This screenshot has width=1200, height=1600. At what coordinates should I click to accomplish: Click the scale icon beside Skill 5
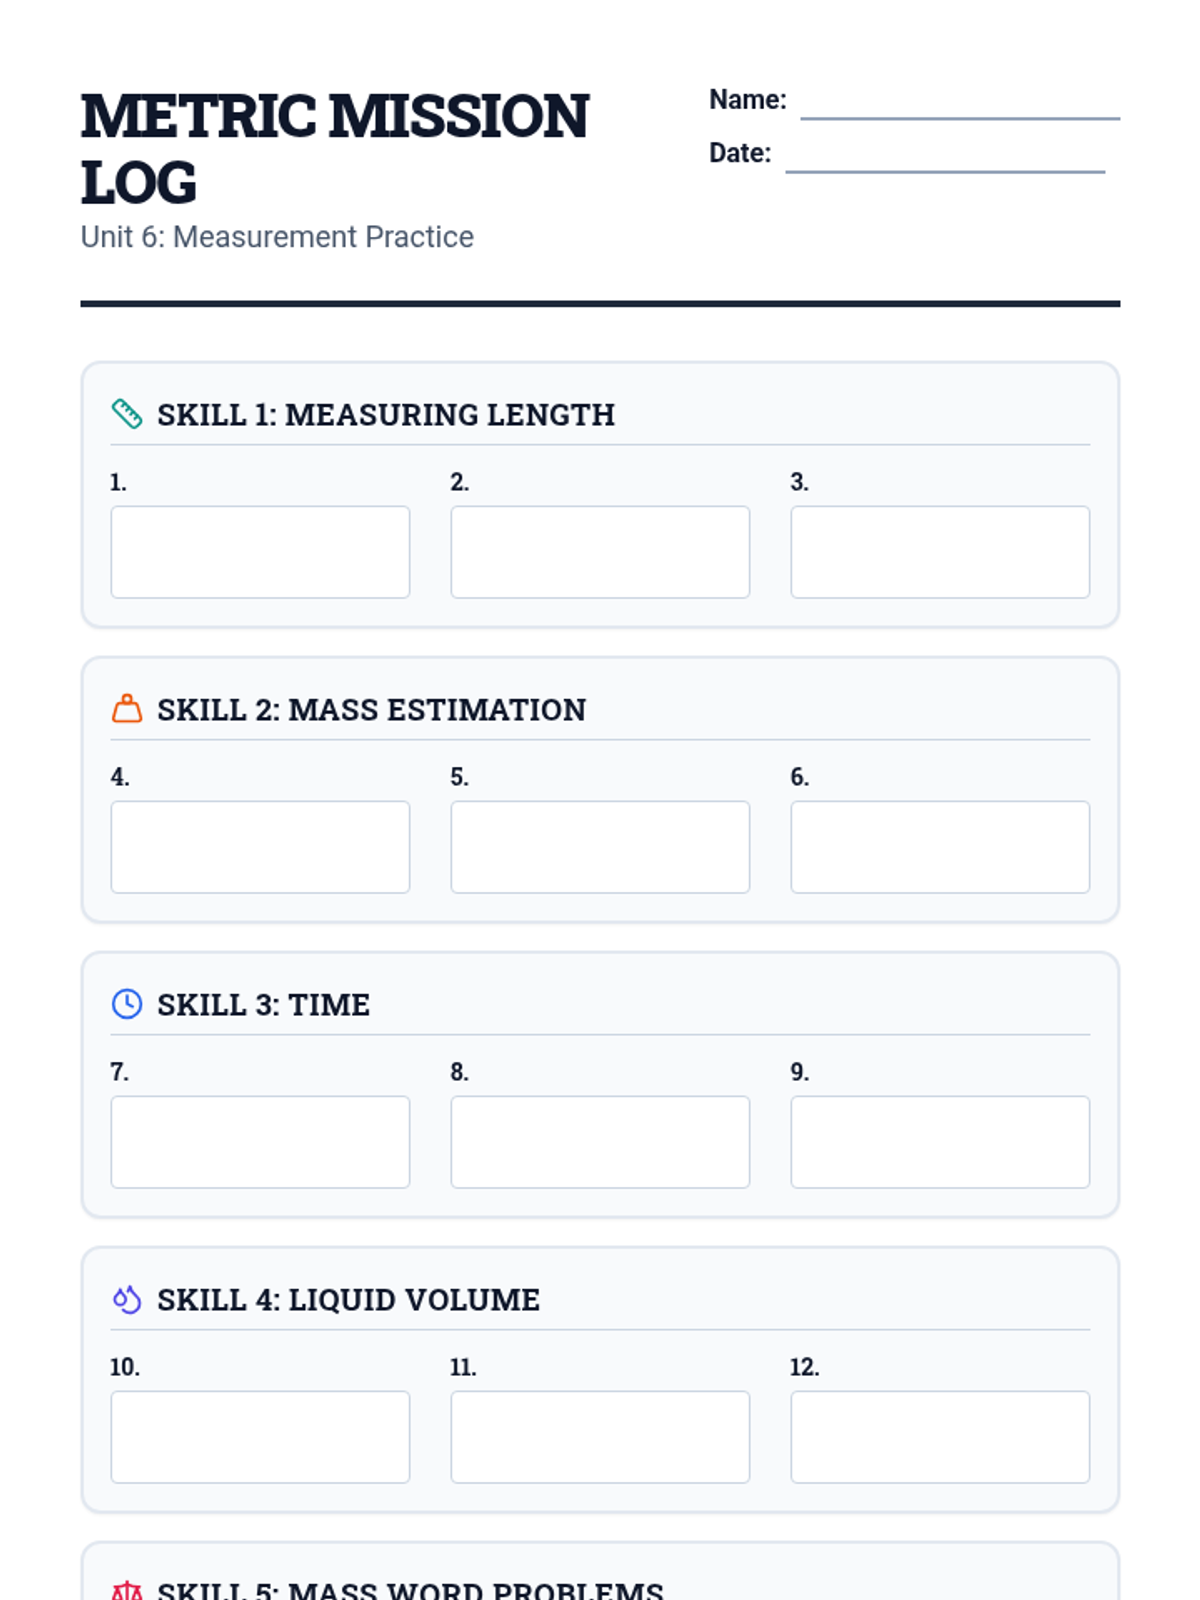pyautogui.click(x=127, y=1590)
